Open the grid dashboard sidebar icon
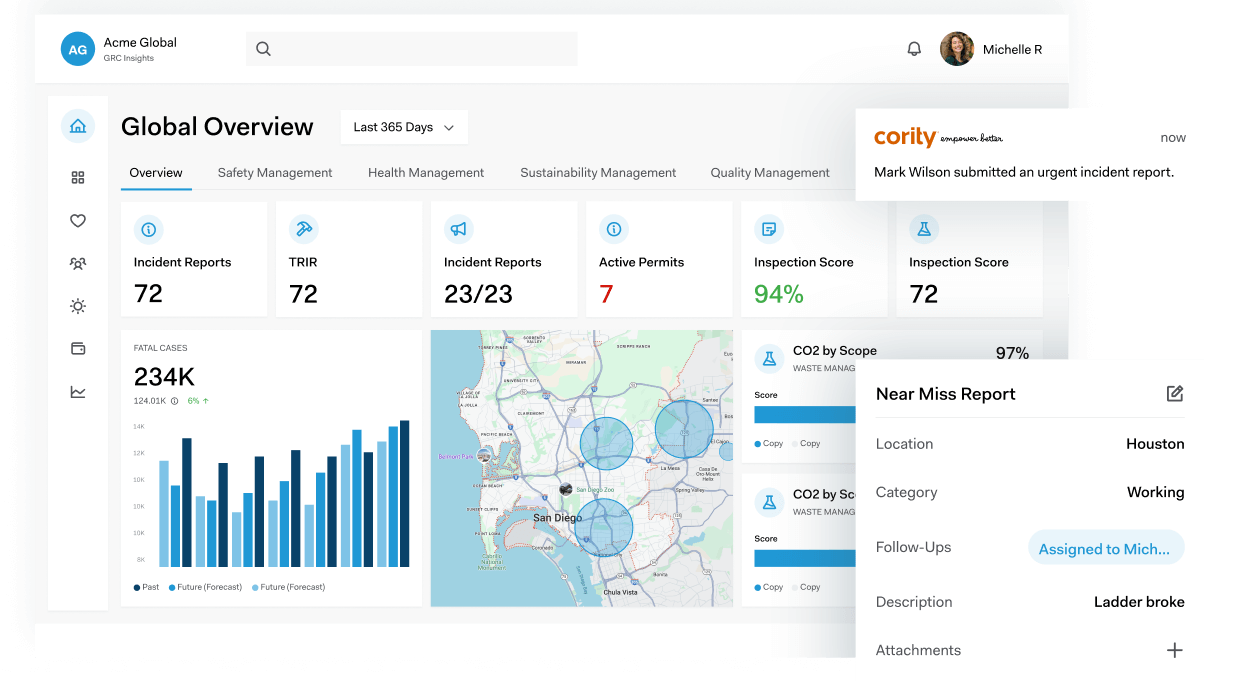 (78, 178)
